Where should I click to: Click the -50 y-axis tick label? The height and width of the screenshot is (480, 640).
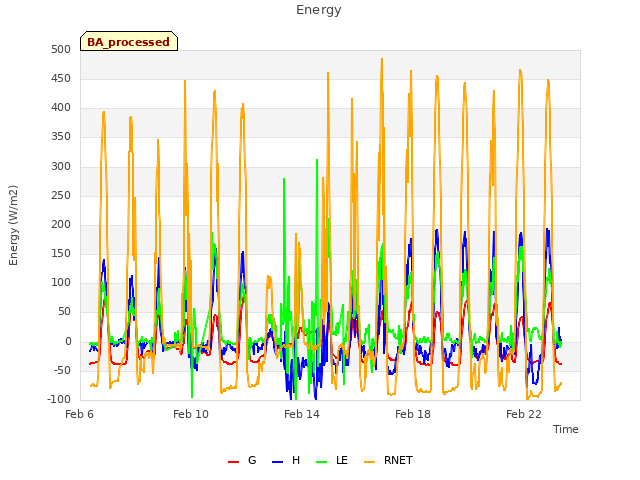pyautogui.click(x=61, y=371)
